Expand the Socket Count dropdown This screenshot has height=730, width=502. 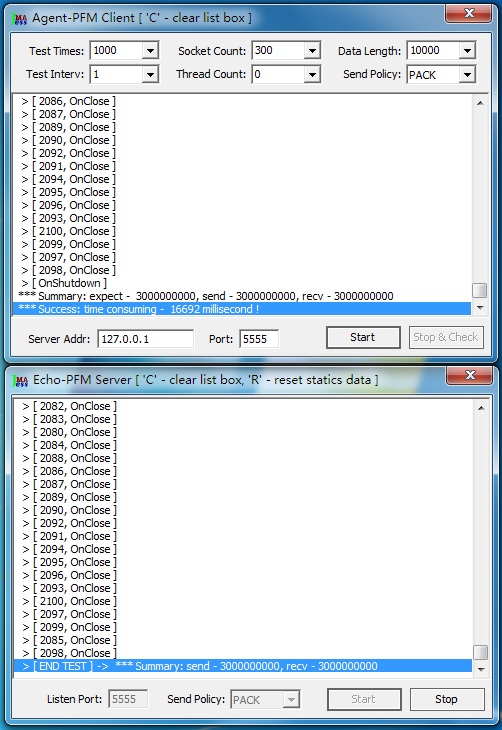coord(312,50)
